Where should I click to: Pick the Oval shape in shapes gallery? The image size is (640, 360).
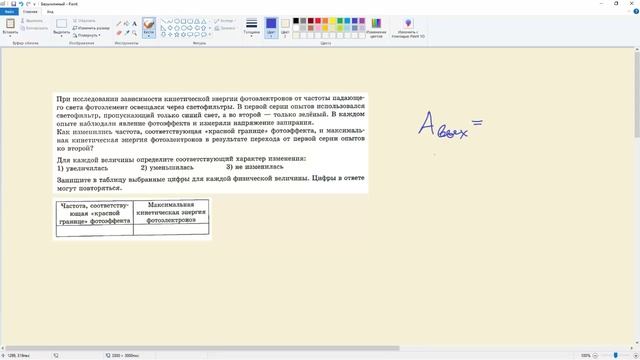[x=177, y=21]
